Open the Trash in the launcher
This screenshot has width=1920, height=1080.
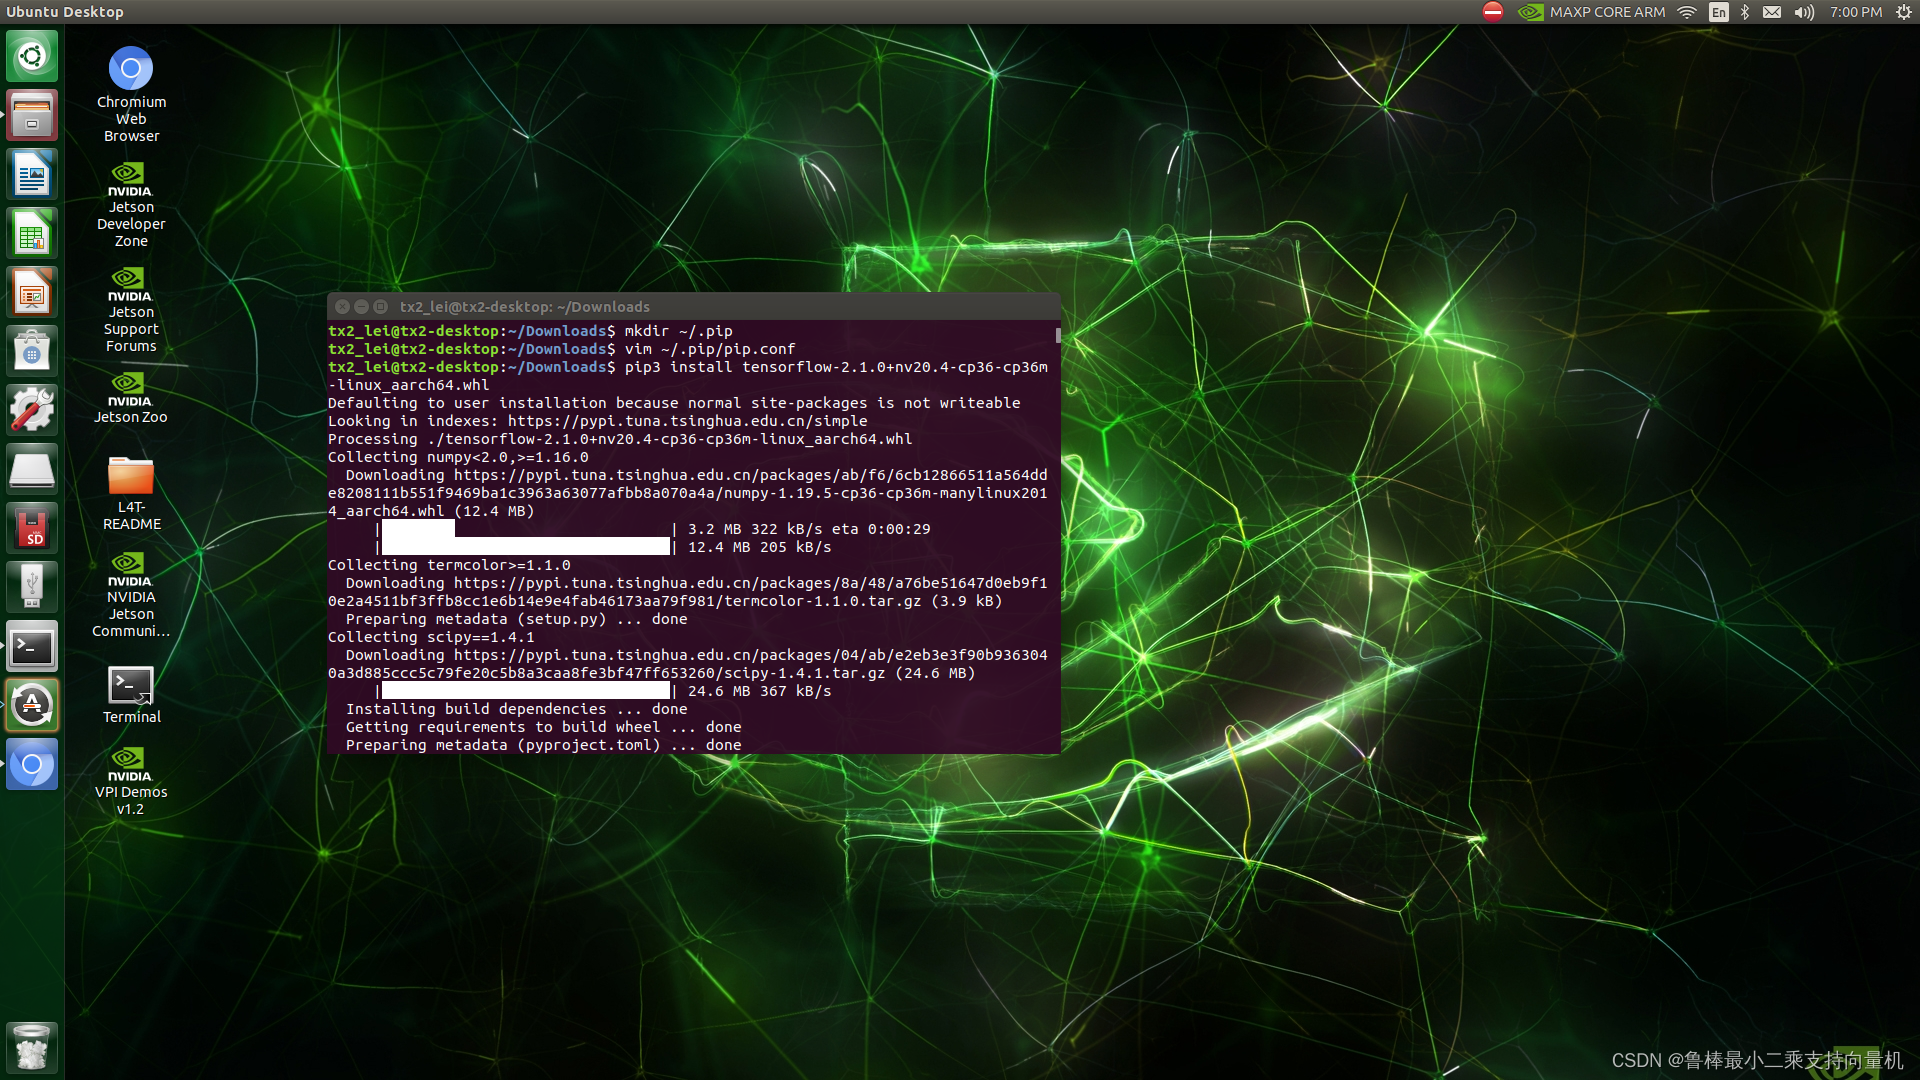(x=32, y=1047)
